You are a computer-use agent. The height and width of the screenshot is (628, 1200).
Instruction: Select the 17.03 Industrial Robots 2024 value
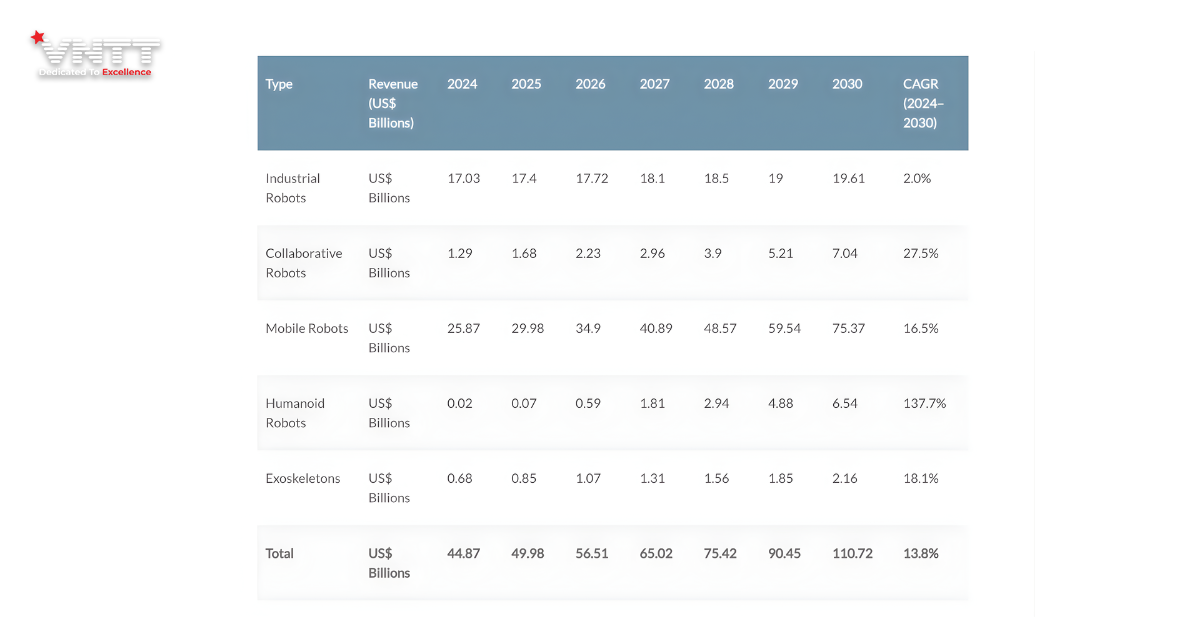[x=464, y=178]
